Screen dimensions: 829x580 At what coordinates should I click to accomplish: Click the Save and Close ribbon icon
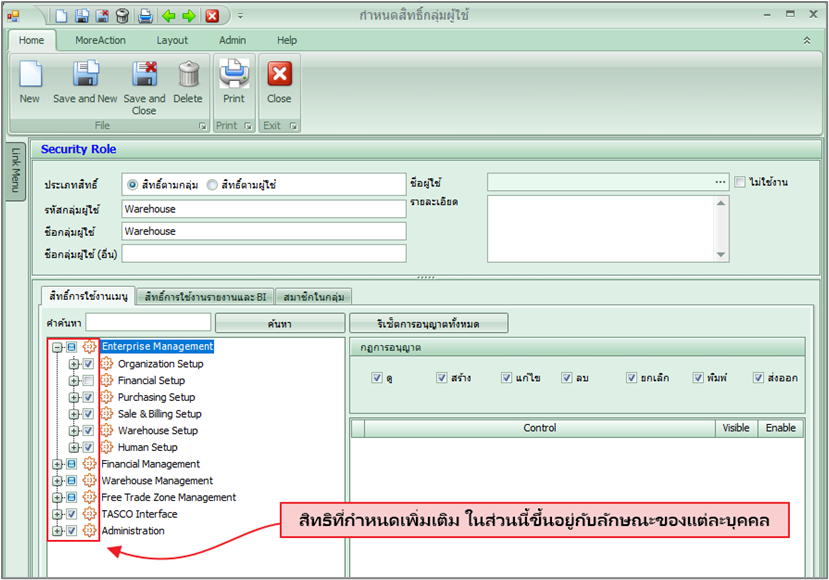tap(144, 76)
